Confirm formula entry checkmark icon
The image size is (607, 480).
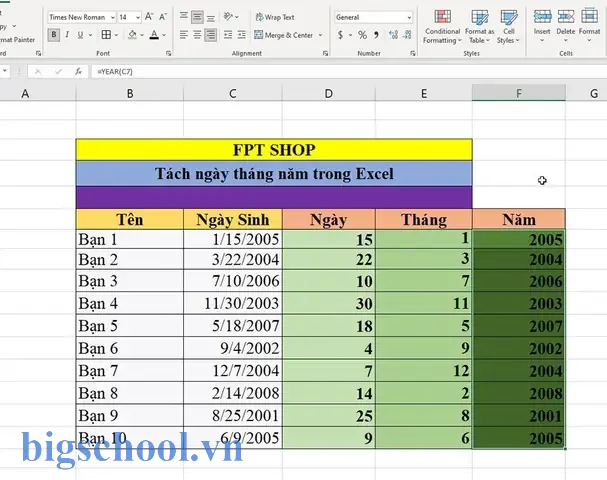click(x=58, y=72)
